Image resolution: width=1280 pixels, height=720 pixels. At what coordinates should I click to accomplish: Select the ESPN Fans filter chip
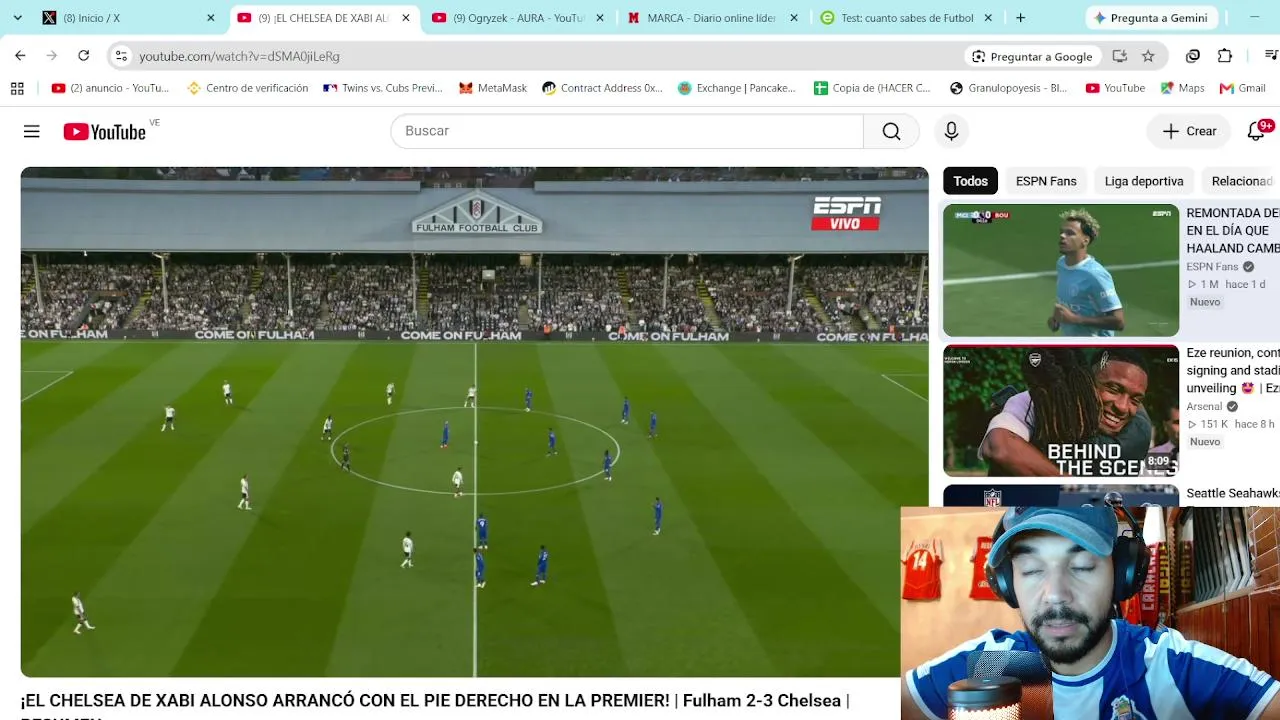(1046, 181)
